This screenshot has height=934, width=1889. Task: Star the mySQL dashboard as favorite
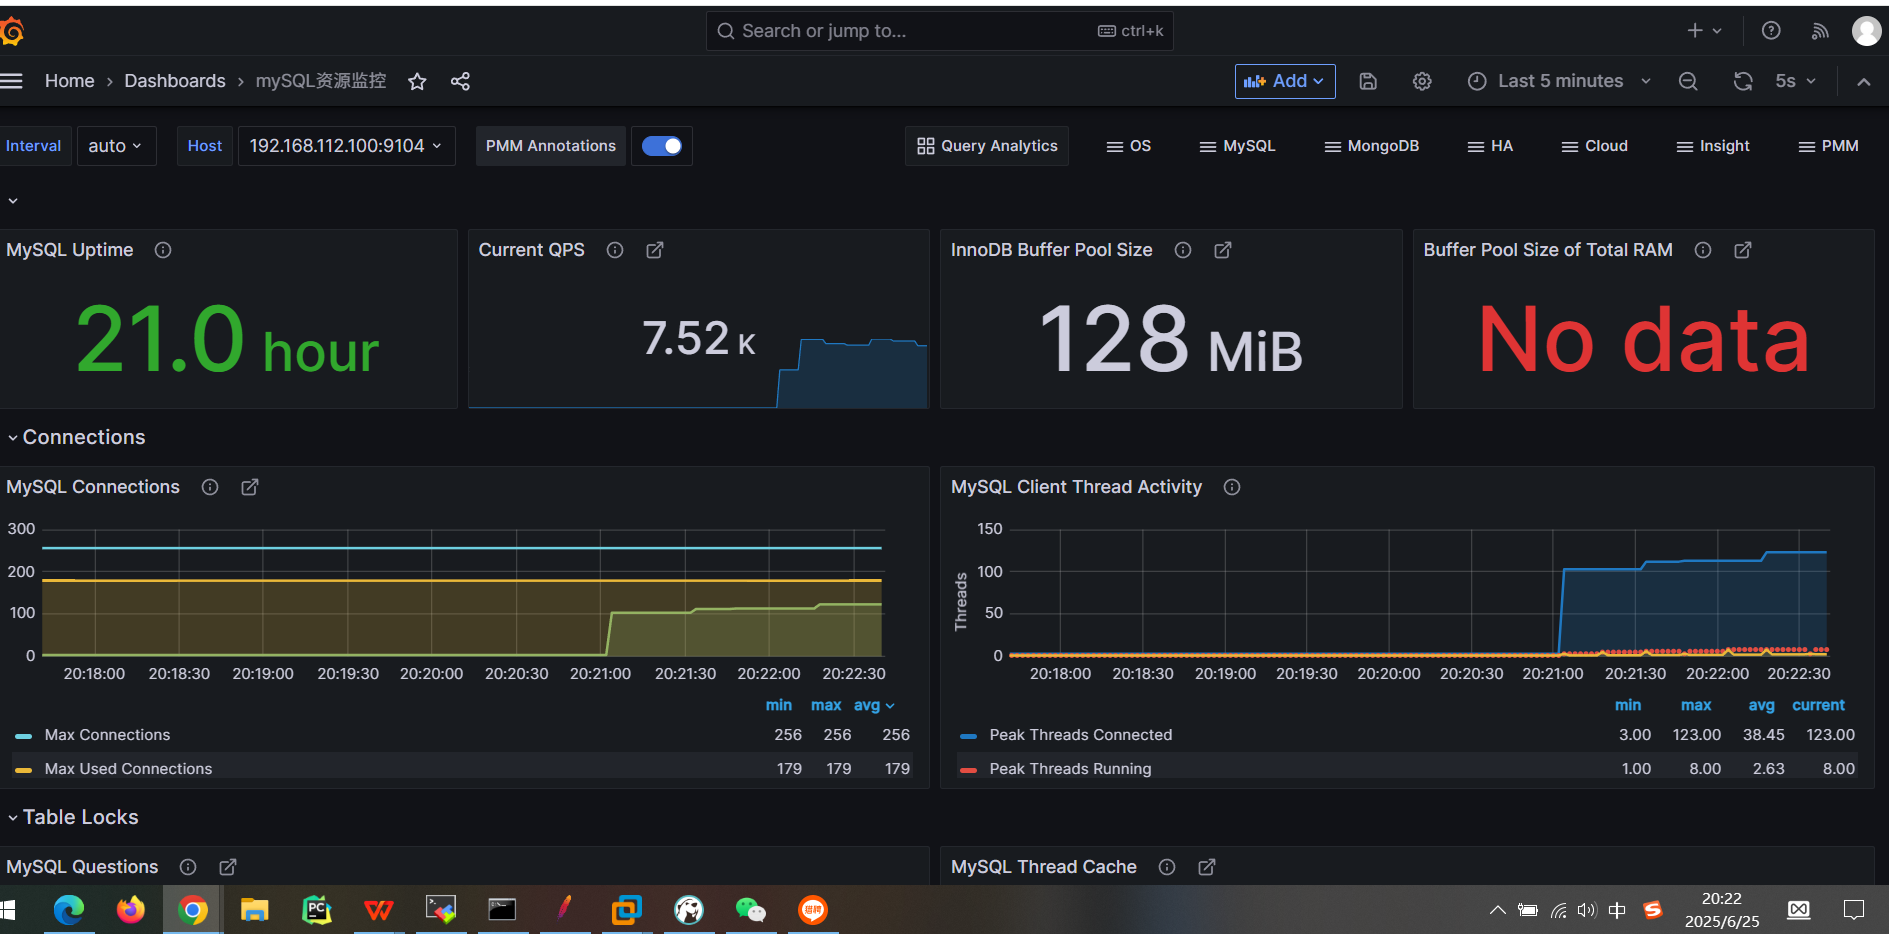(x=417, y=81)
